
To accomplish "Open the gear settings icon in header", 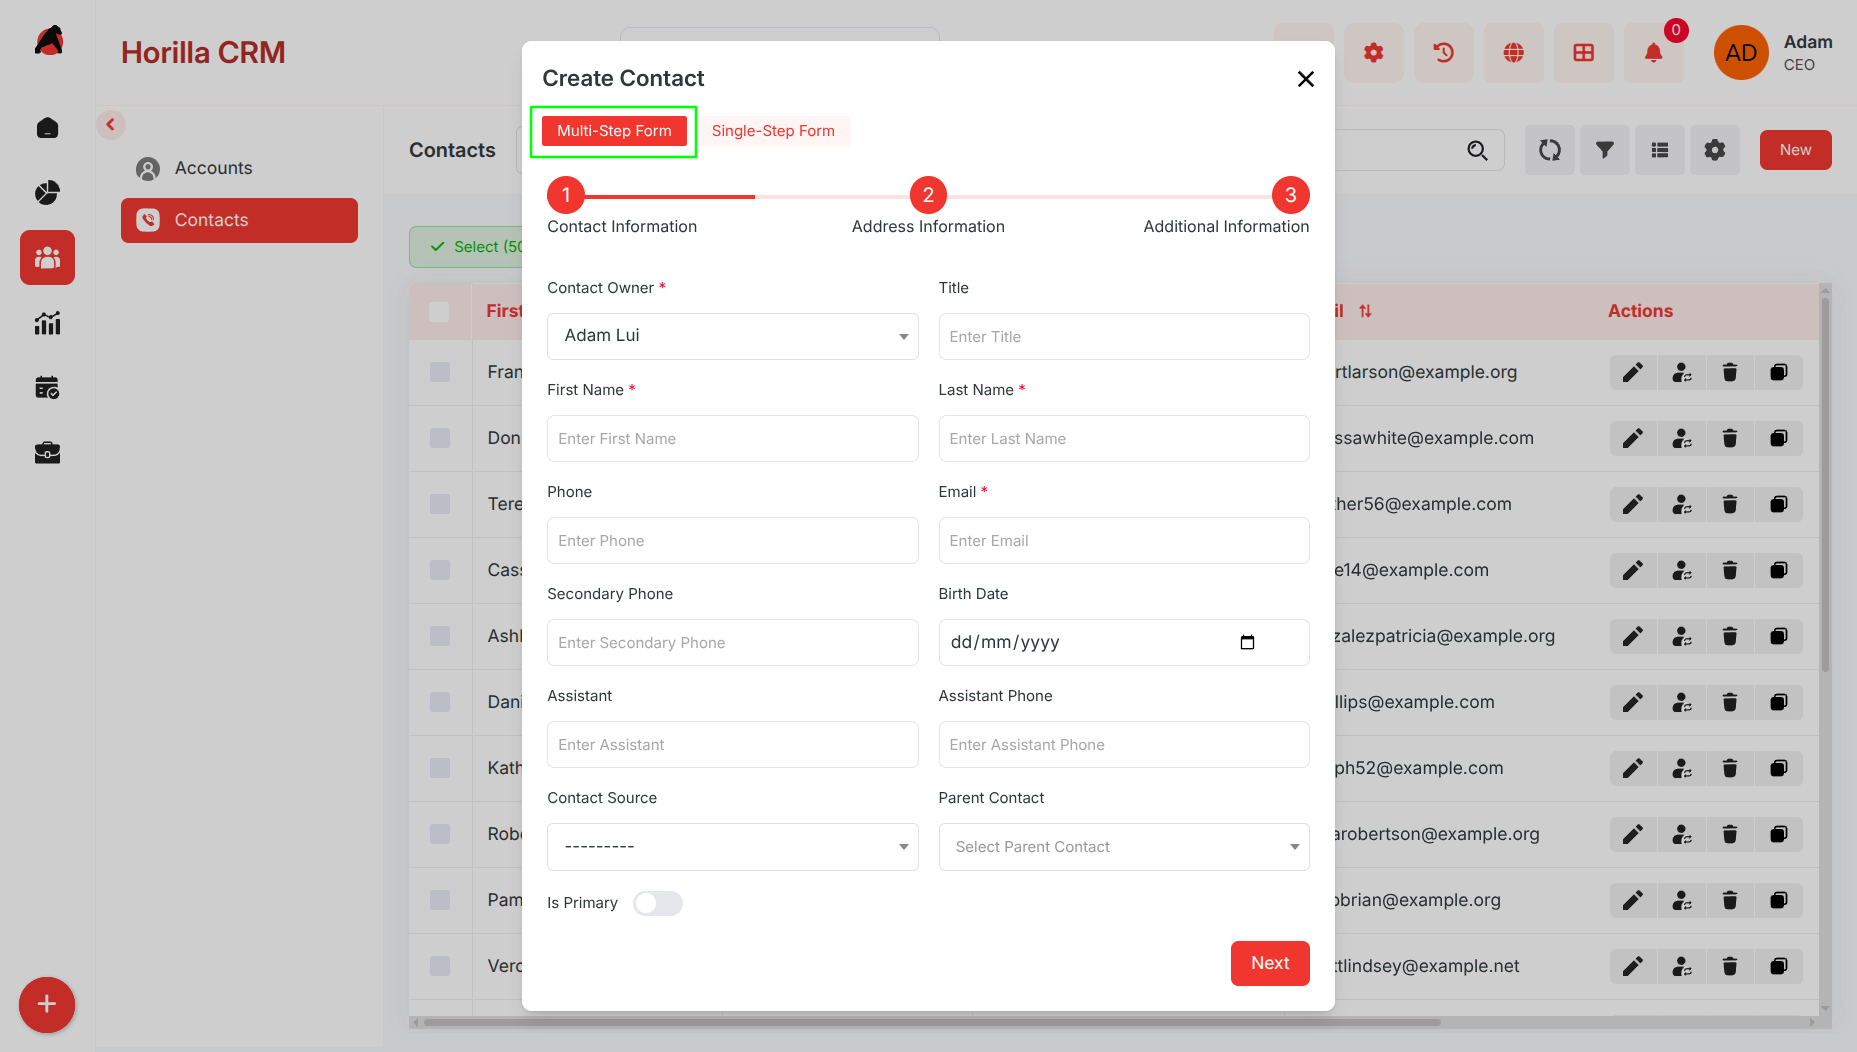I will point(1374,53).
